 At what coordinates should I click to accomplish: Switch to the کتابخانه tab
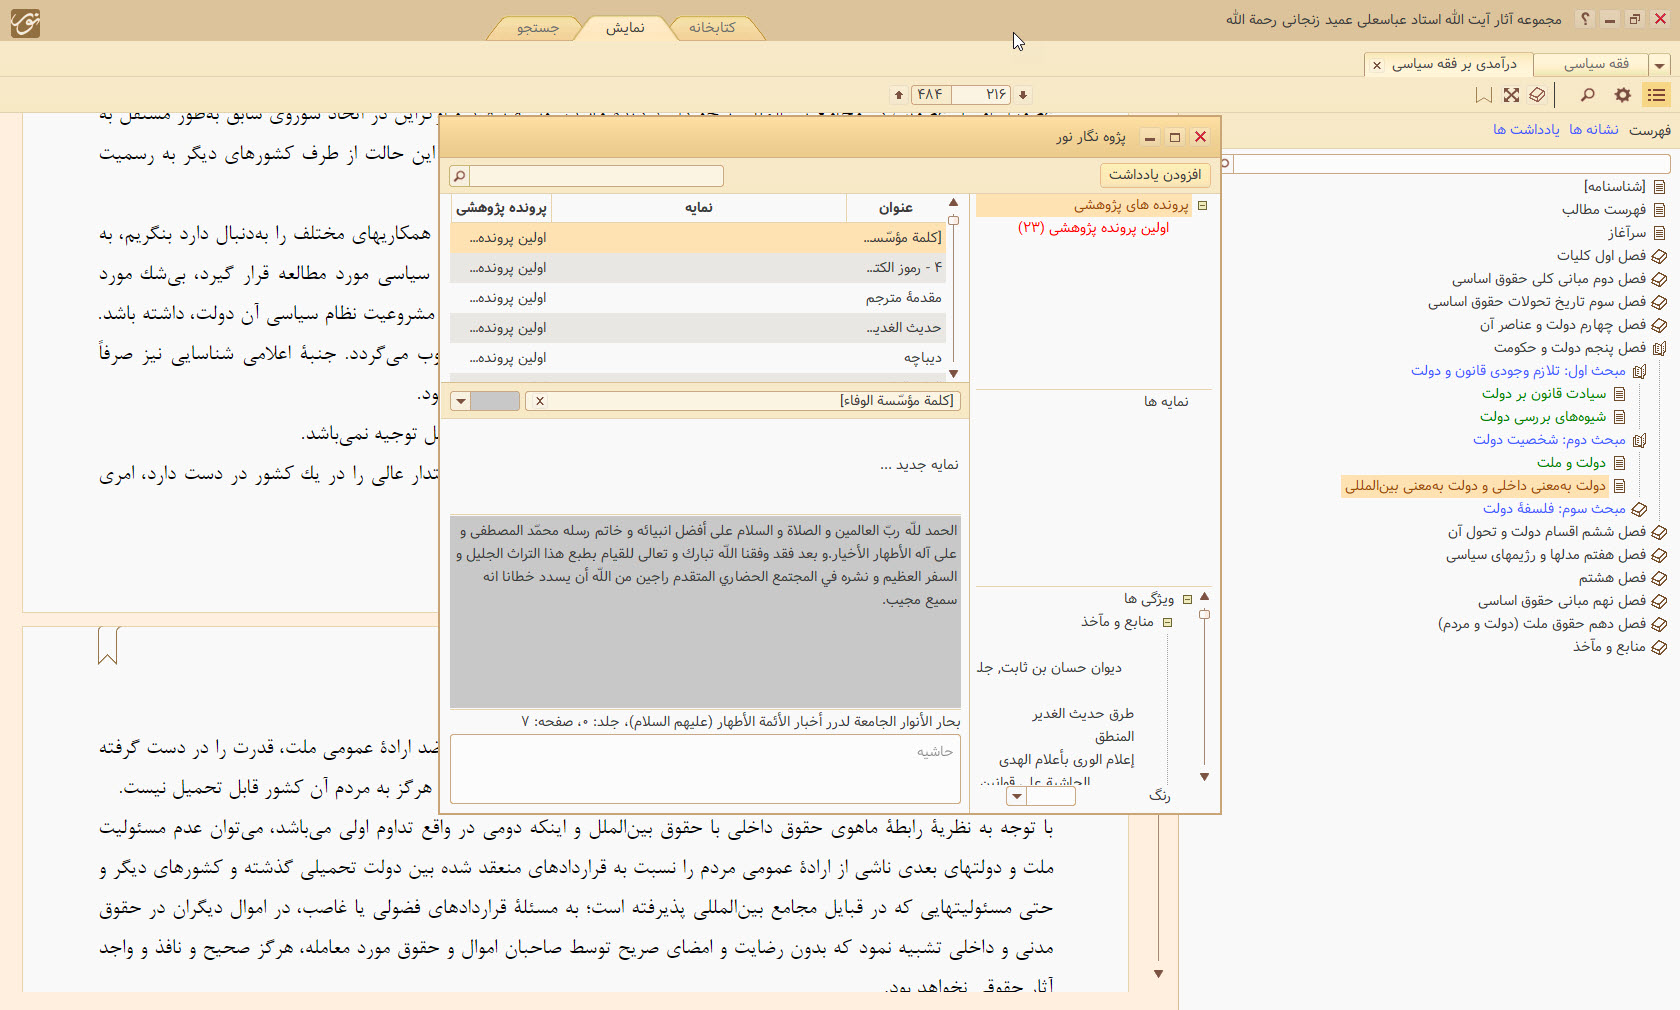click(x=711, y=28)
